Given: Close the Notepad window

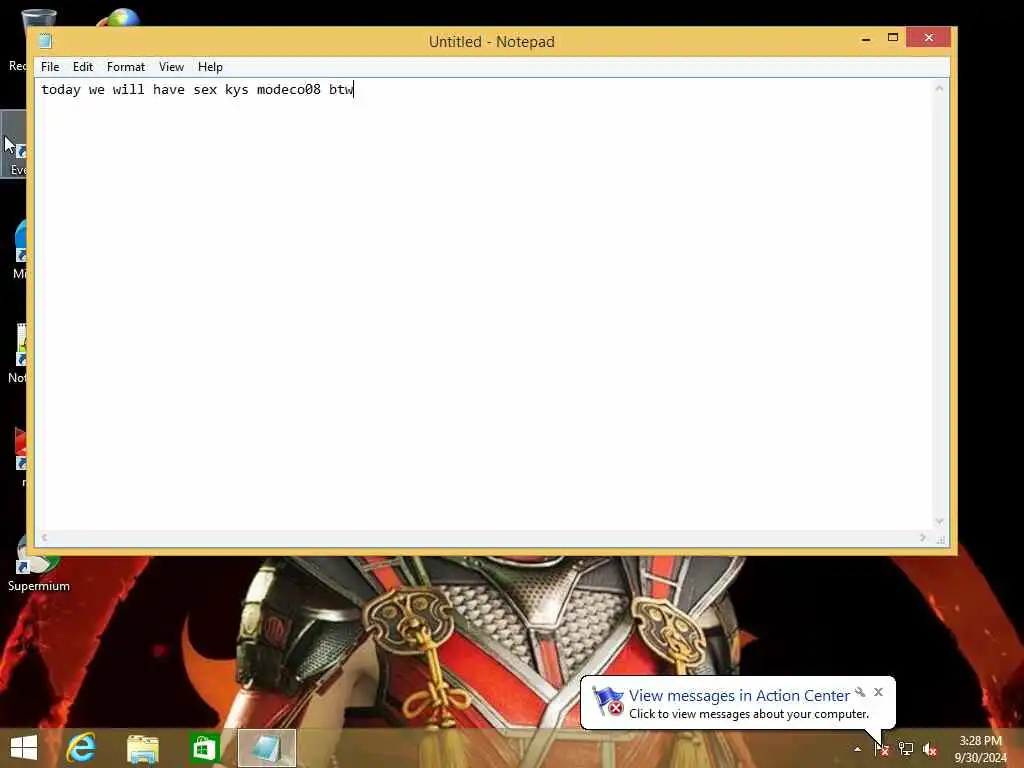Looking at the screenshot, I should pyautogui.click(x=929, y=38).
